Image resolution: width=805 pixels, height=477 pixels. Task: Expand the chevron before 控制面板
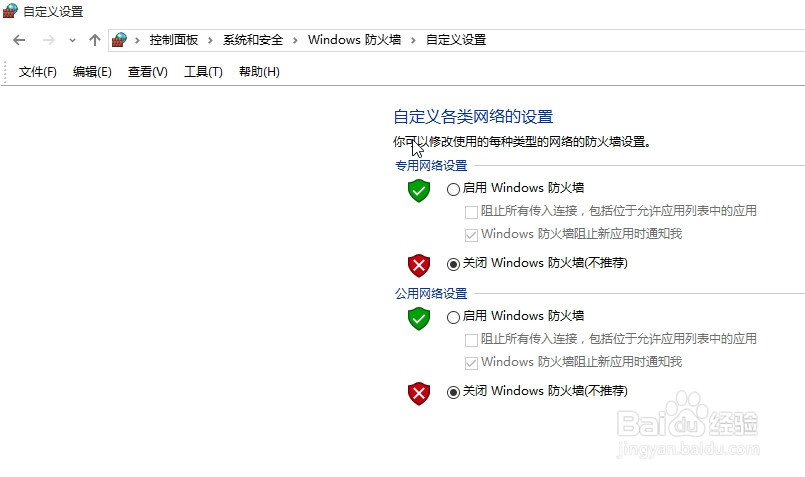tap(137, 40)
